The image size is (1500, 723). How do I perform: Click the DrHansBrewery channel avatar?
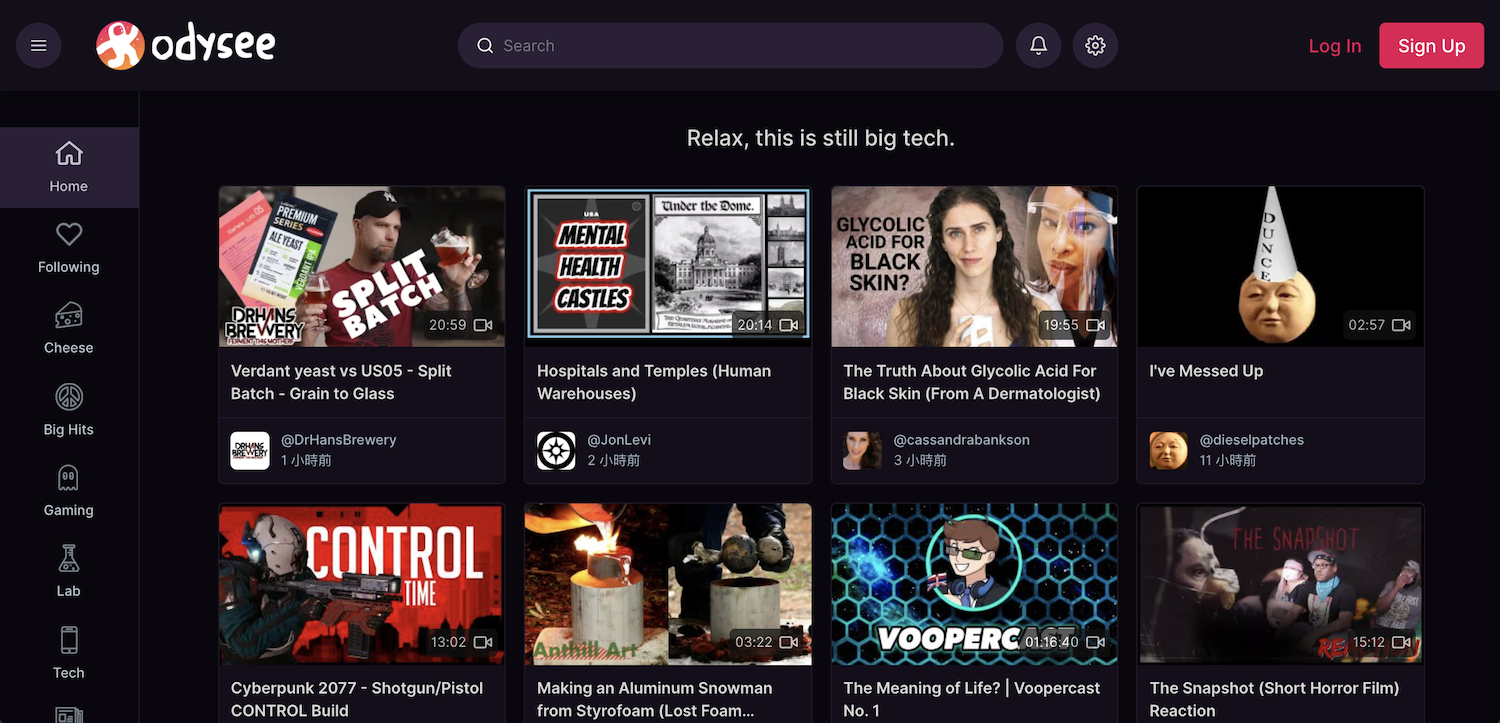[x=250, y=451]
